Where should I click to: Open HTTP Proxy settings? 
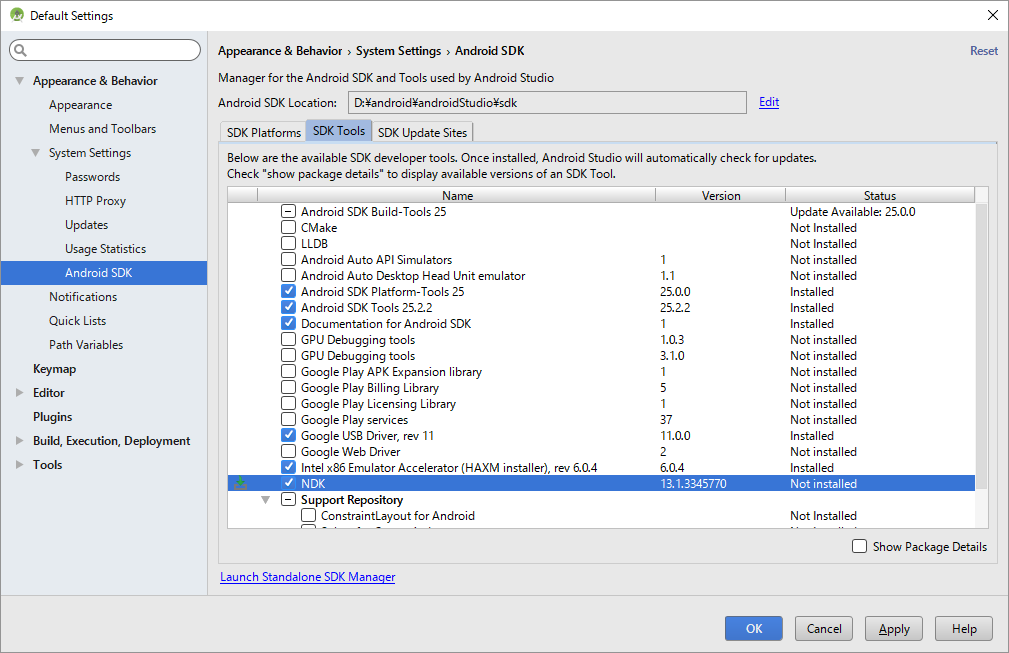(95, 201)
